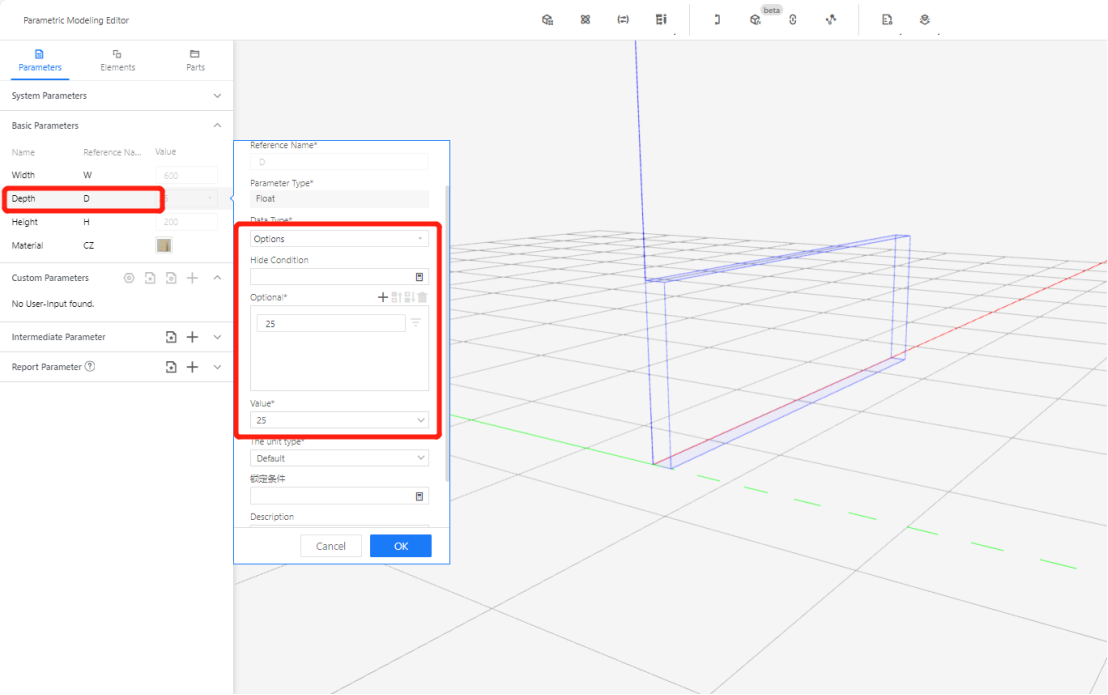The height and width of the screenshot is (695, 1108).
Task: Click the Report Parameter help icon
Action: click(90, 367)
